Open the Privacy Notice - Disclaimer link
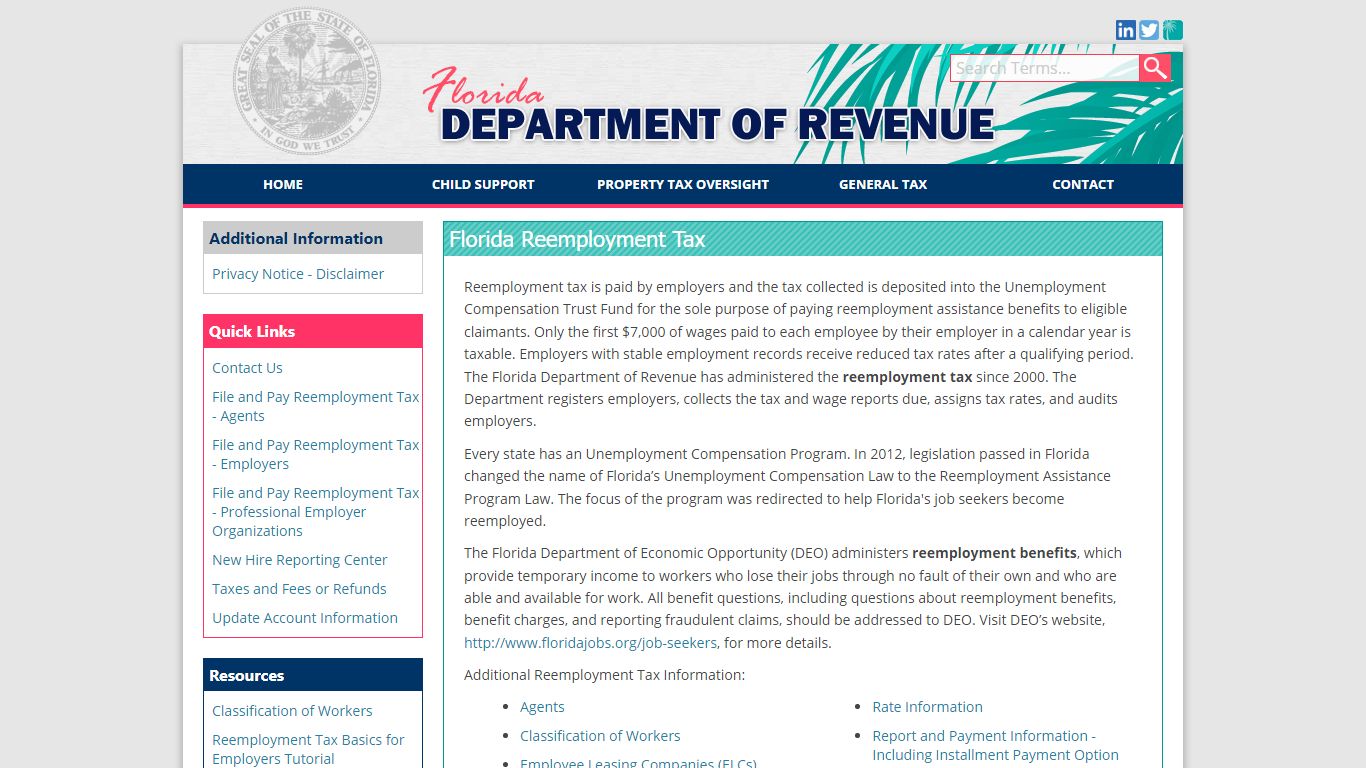The image size is (1366, 768). click(298, 274)
